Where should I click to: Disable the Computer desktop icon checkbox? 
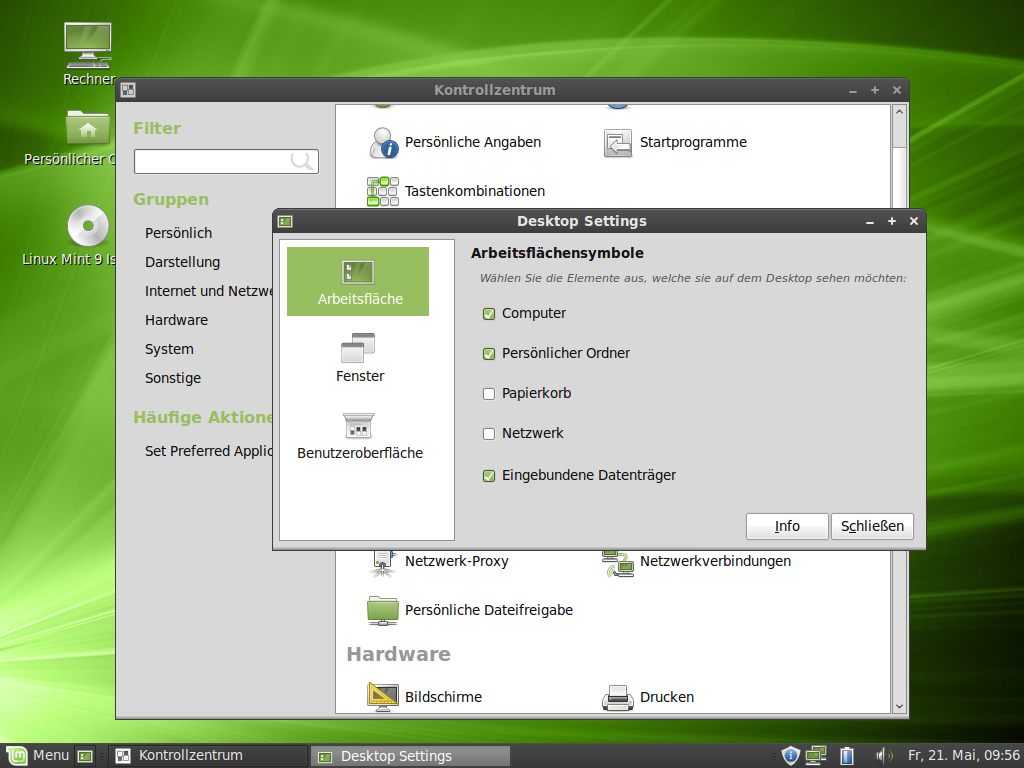pos(488,313)
